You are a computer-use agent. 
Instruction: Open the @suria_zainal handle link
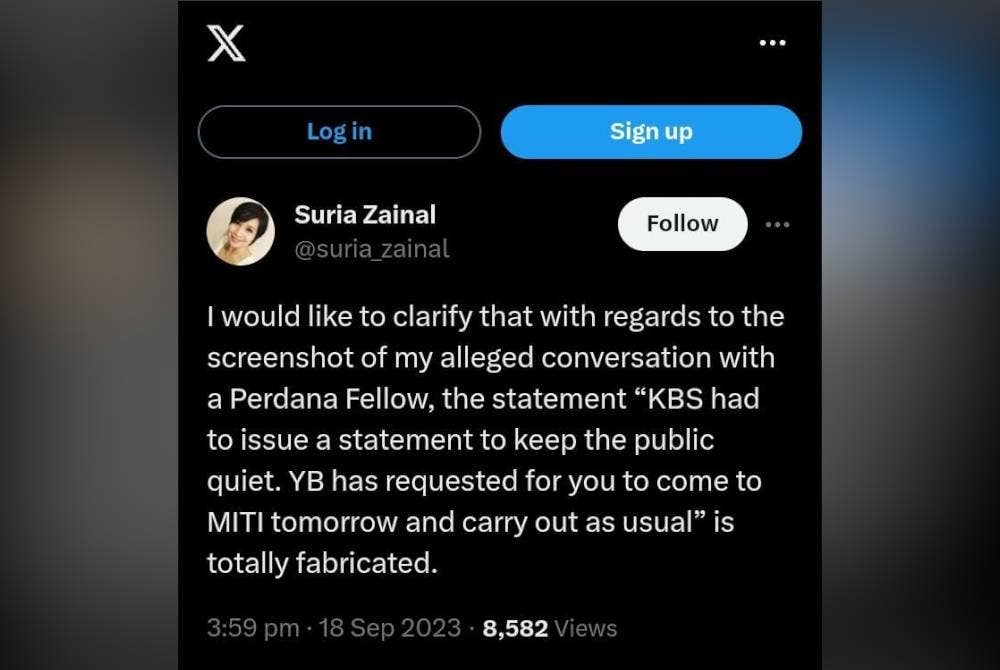(x=374, y=249)
